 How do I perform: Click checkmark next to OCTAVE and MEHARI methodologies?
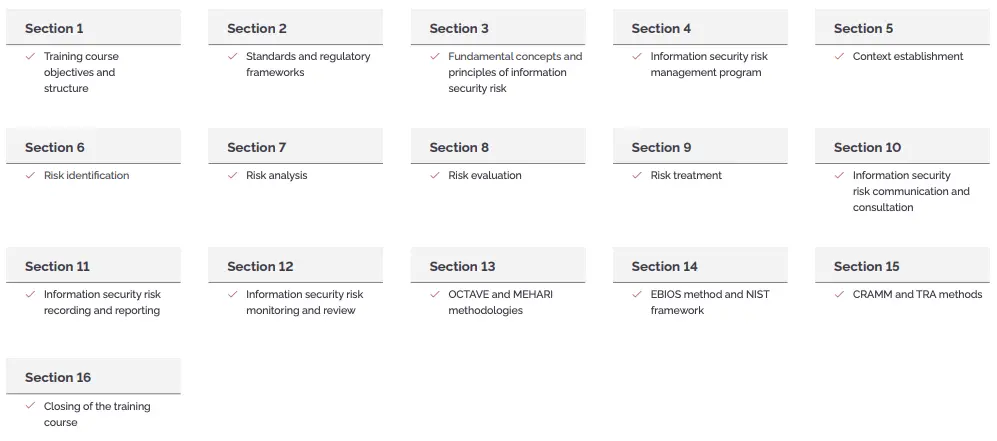pos(434,294)
